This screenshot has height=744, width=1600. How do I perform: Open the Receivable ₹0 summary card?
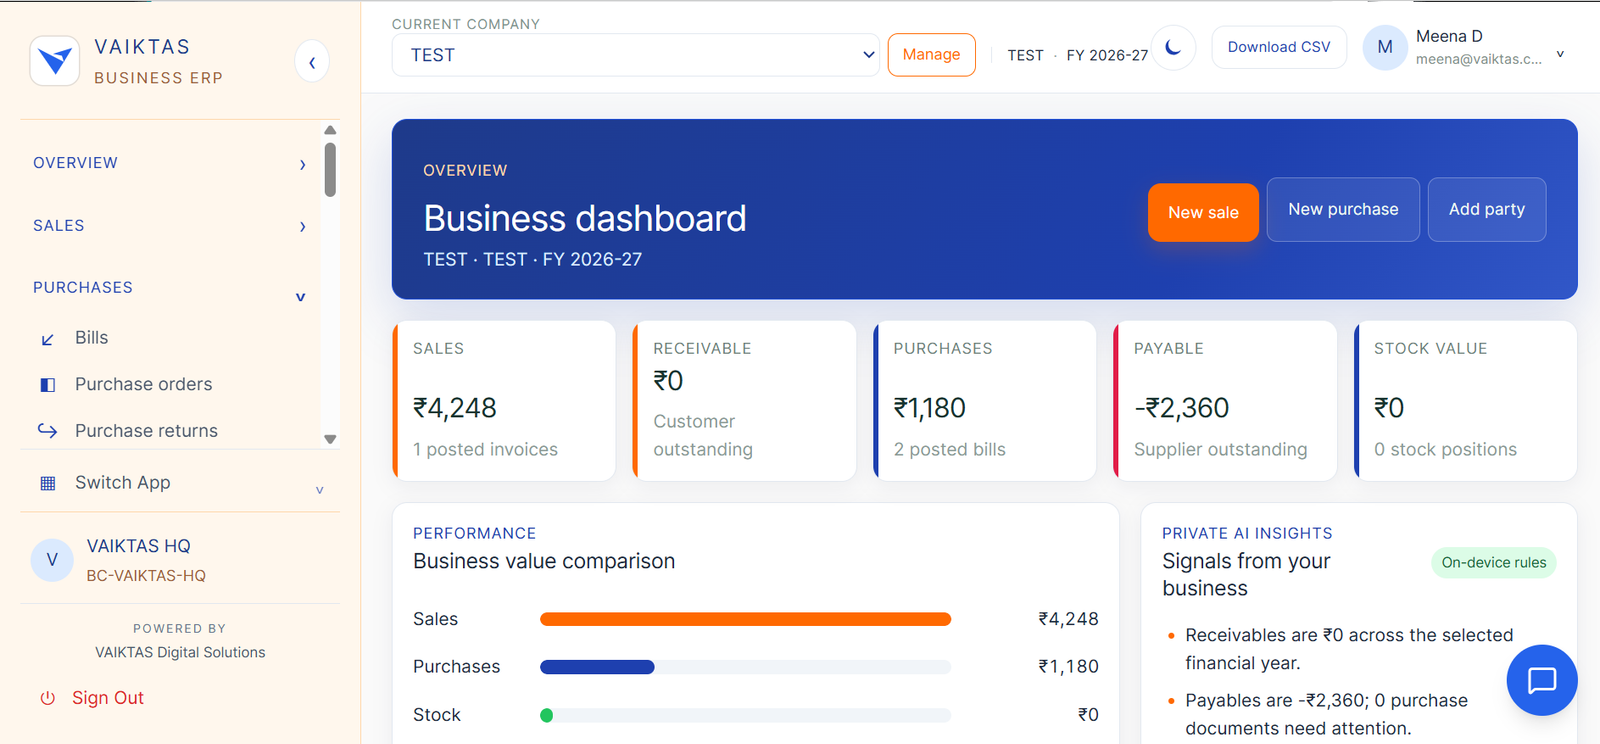coord(744,401)
